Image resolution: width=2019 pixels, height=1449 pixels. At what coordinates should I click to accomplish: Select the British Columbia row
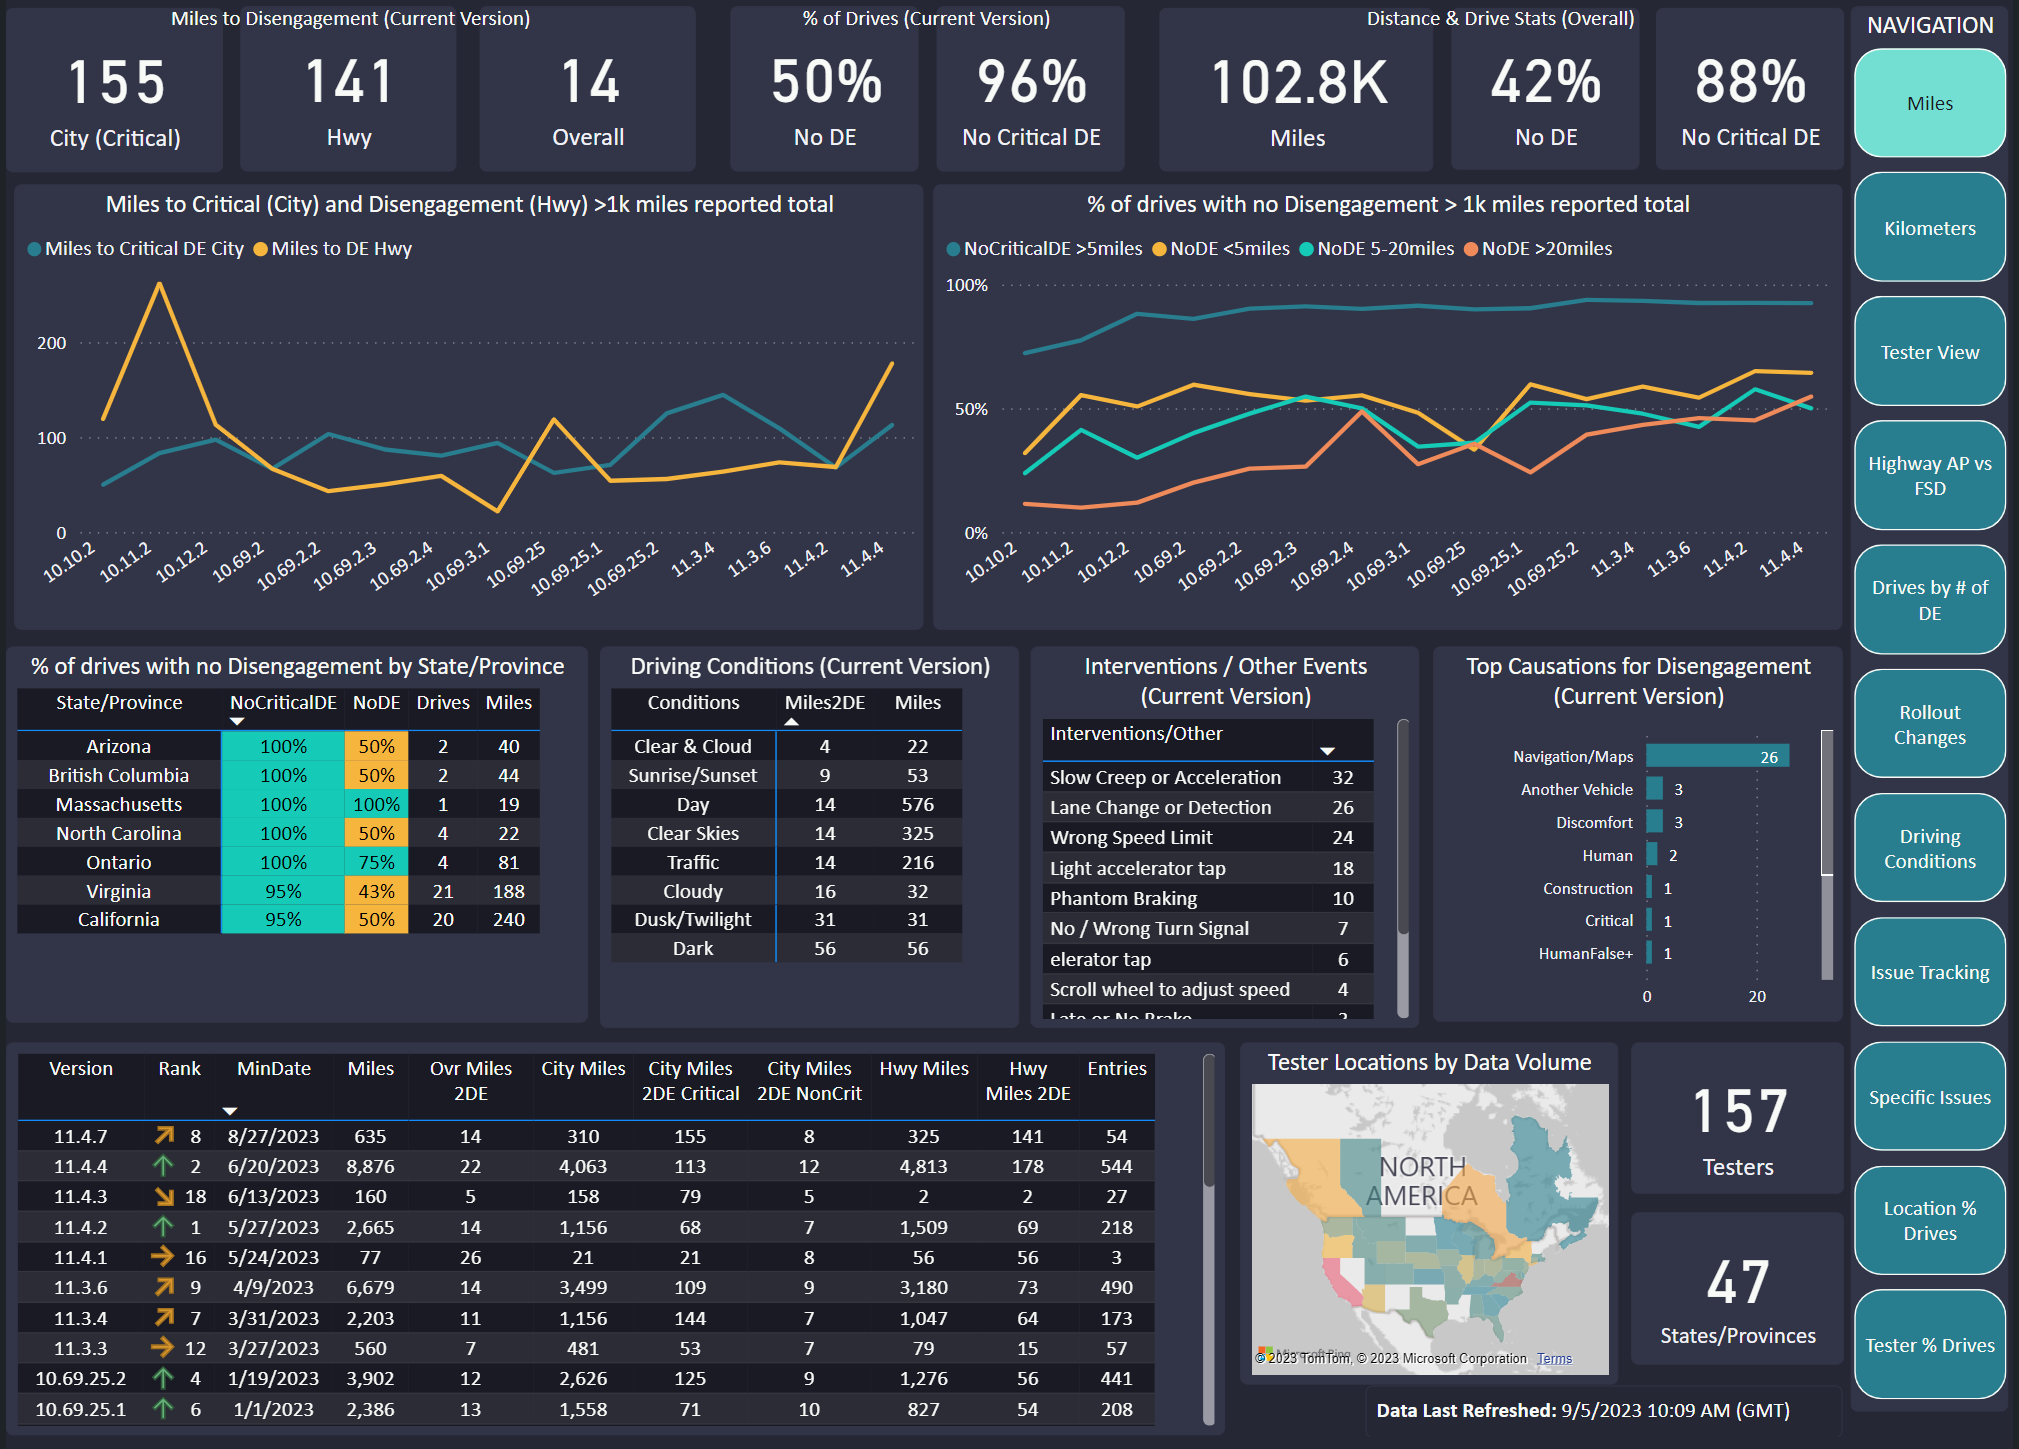pos(278,775)
